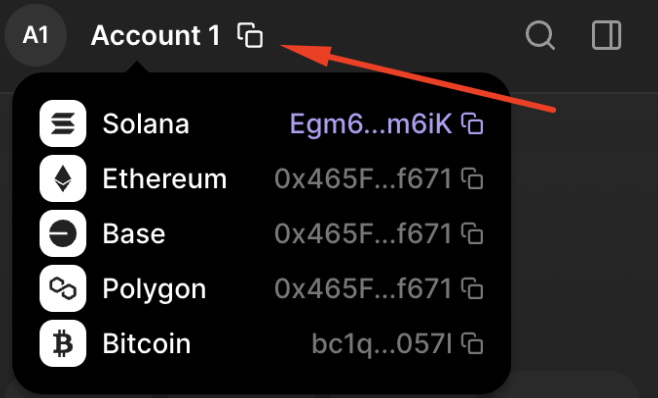Select the Ethereum row label
Viewport: 658px width, 398px height.
164,179
